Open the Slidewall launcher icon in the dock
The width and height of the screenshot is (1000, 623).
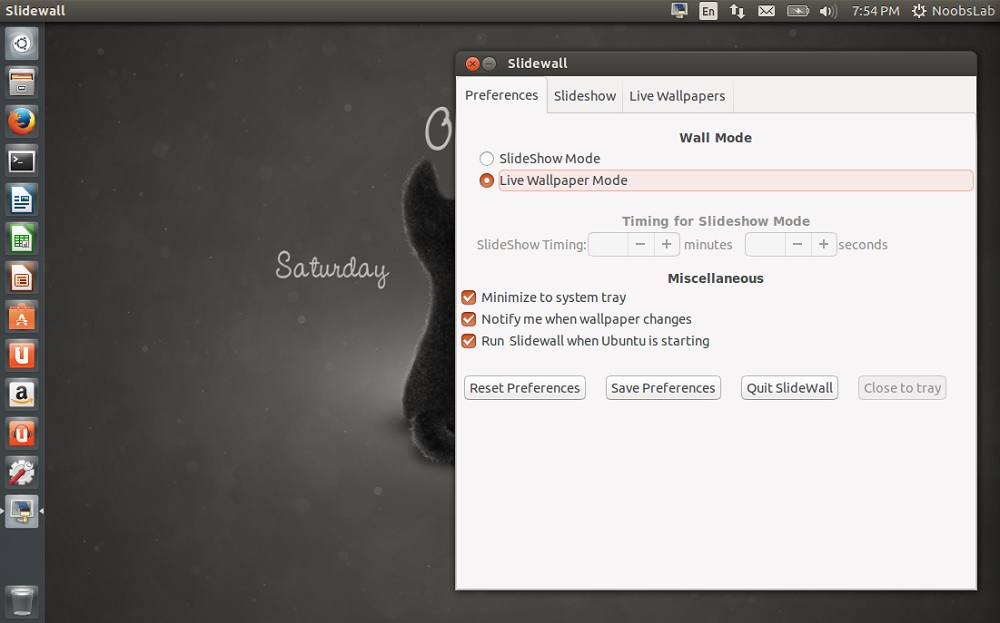click(22, 510)
